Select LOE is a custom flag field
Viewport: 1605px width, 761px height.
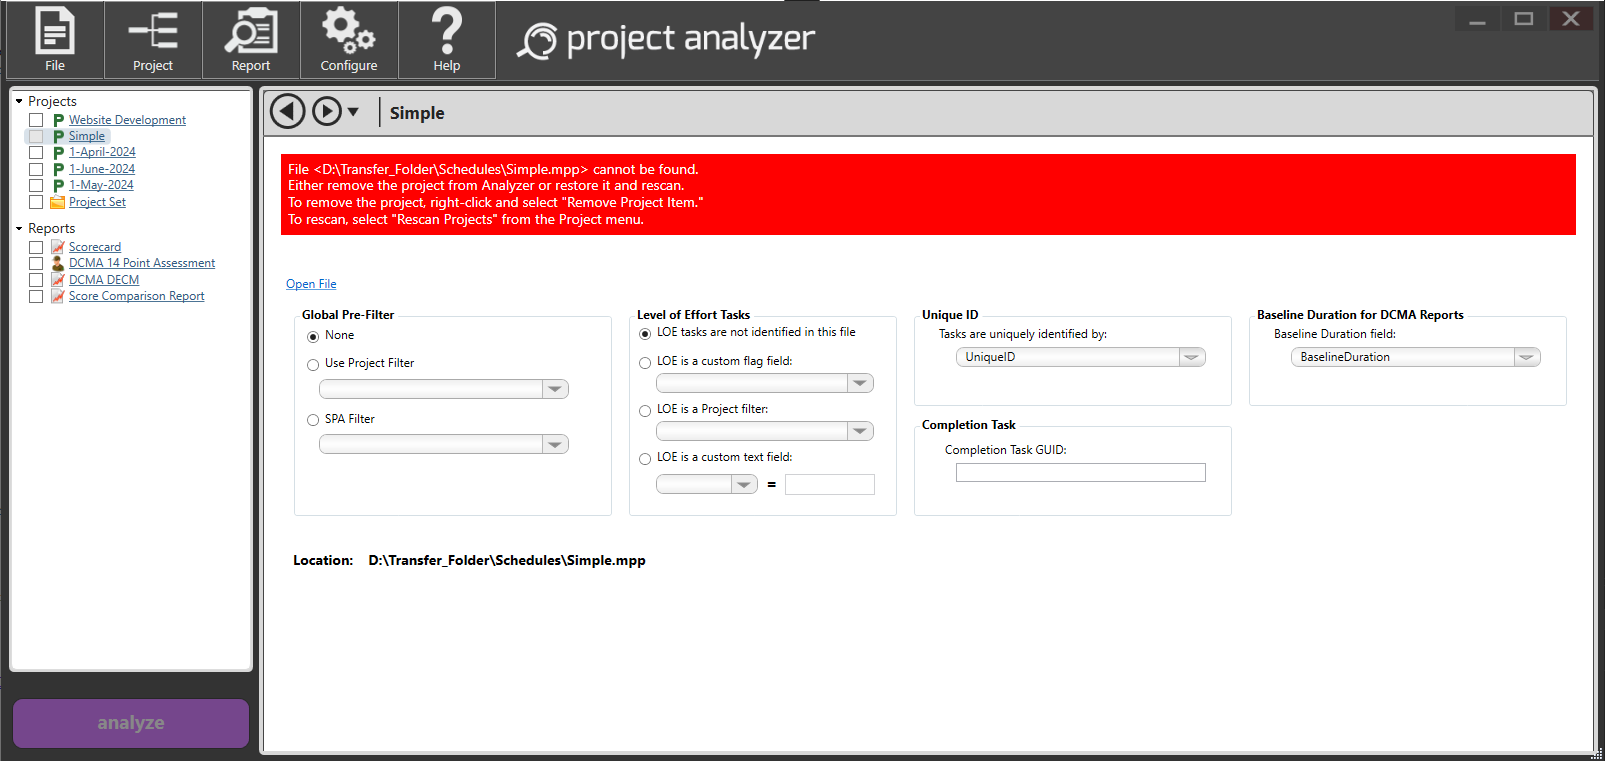pyautogui.click(x=645, y=363)
